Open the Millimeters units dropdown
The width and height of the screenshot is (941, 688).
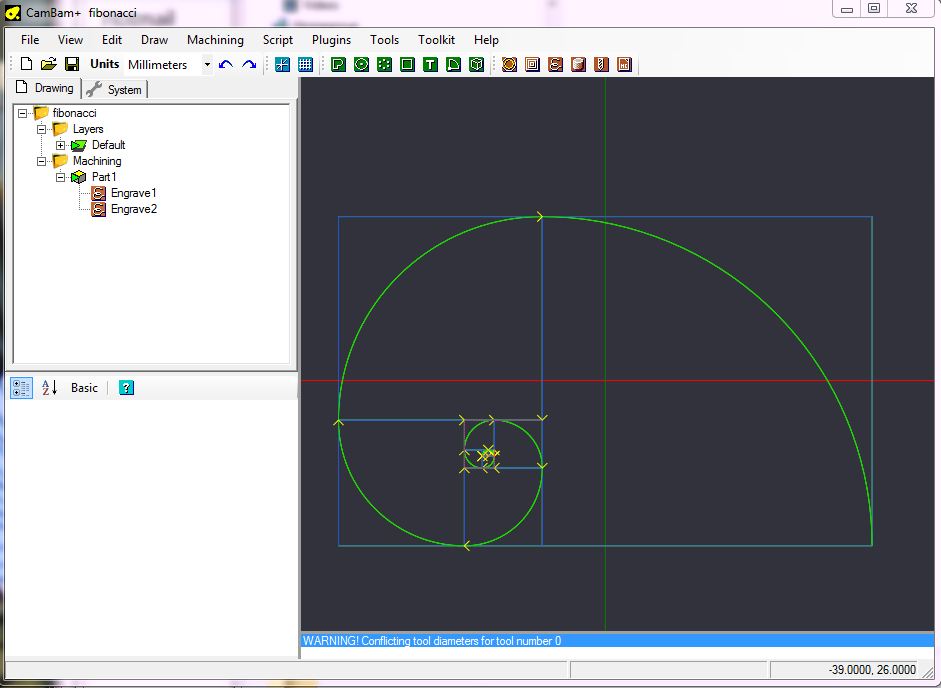pos(207,64)
